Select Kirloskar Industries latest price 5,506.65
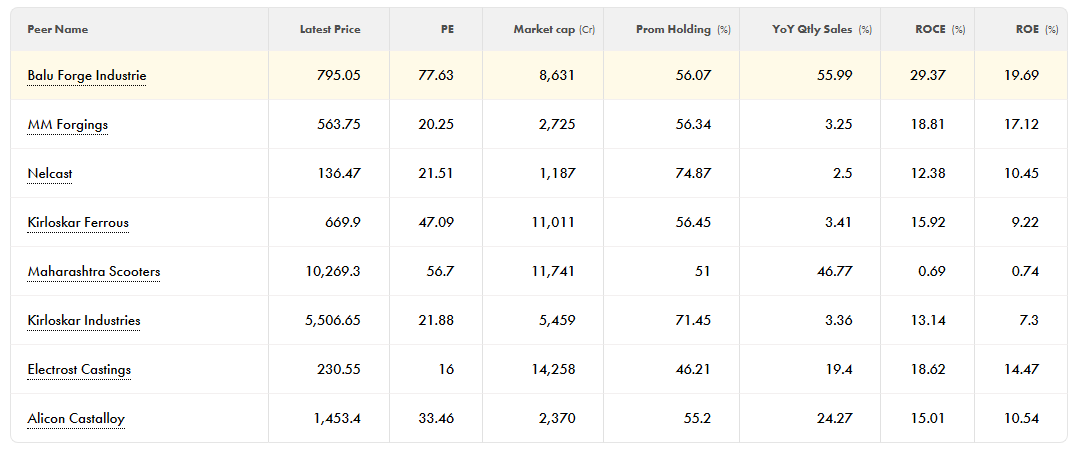The image size is (1083, 456). 333,321
